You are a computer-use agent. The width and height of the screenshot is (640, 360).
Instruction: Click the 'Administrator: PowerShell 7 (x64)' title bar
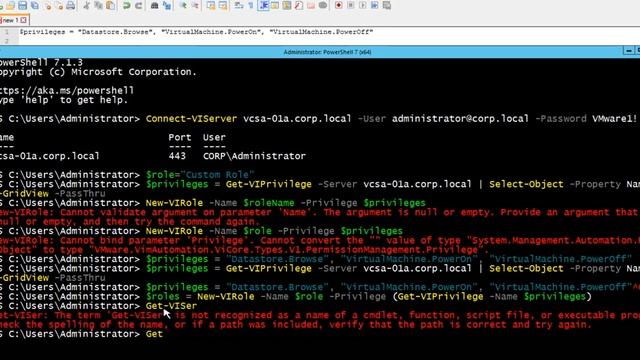tap(327, 52)
